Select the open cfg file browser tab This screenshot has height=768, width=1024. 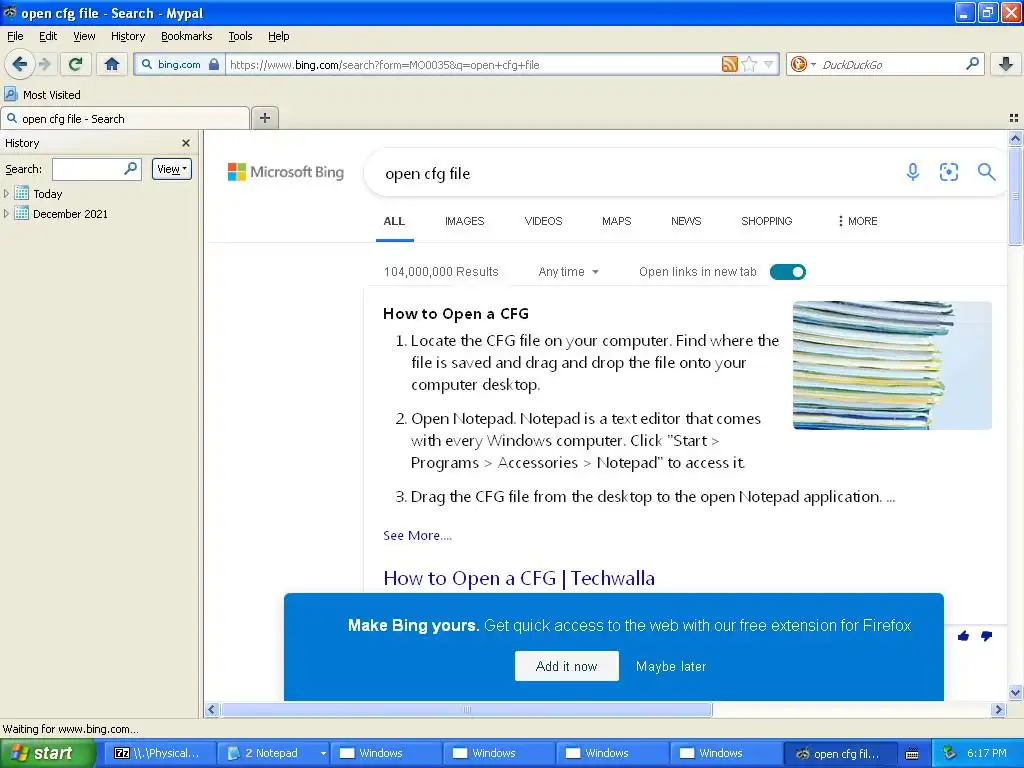pos(125,118)
